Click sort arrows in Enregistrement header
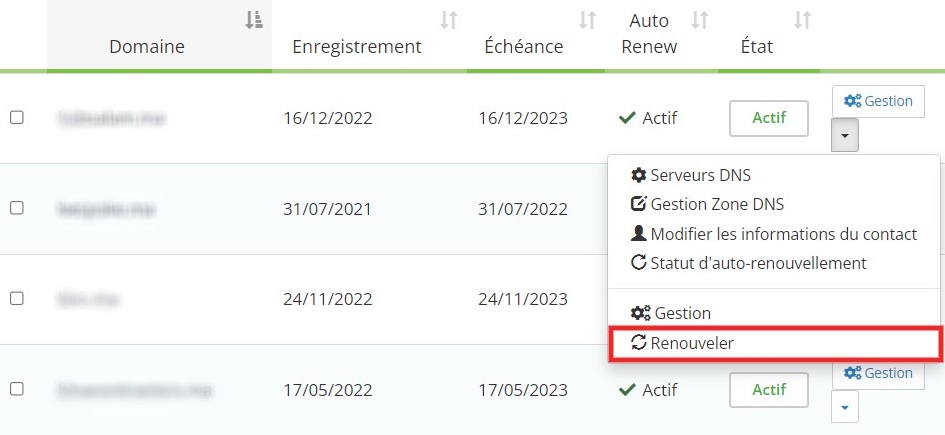The image size is (945, 435). click(449, 19)
